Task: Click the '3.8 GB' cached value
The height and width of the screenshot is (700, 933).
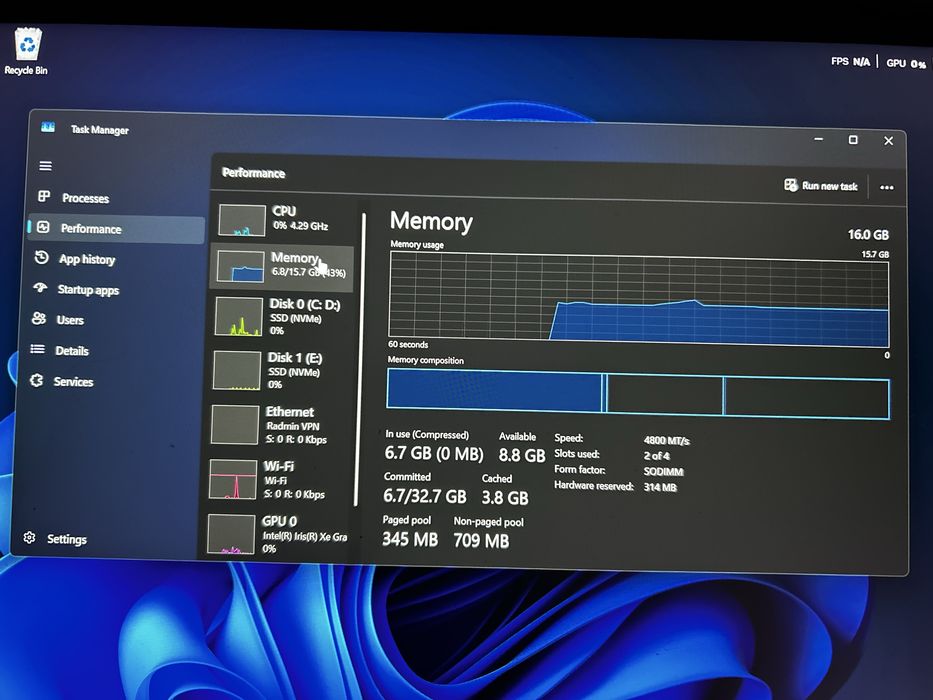Action: 505,498
